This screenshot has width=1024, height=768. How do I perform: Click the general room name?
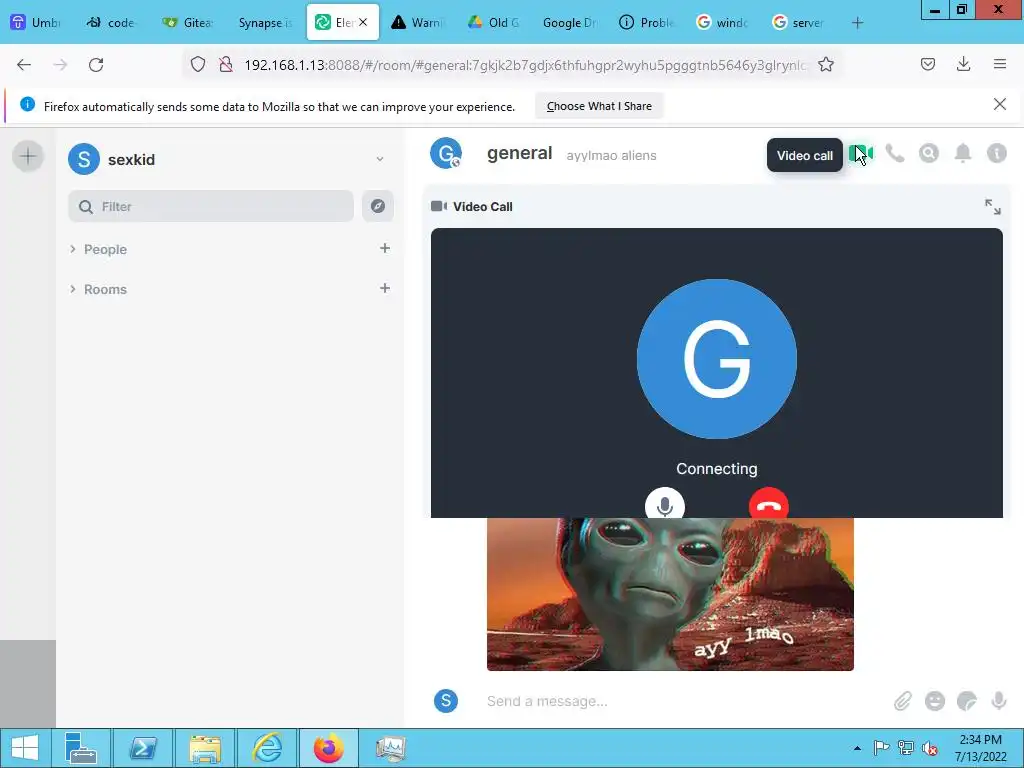tap(519, 153)
